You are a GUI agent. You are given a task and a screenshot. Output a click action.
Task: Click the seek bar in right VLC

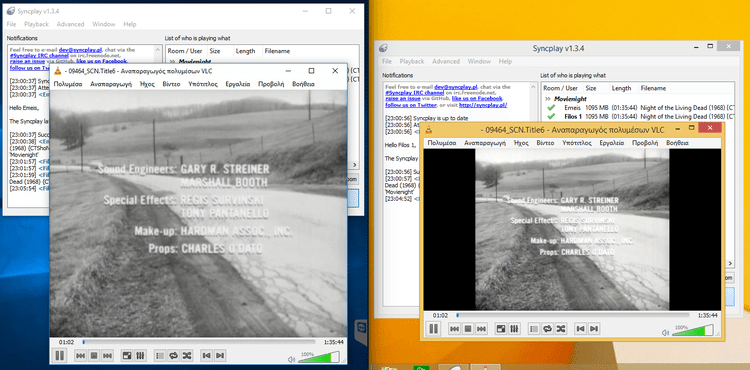tap(573, 315)
